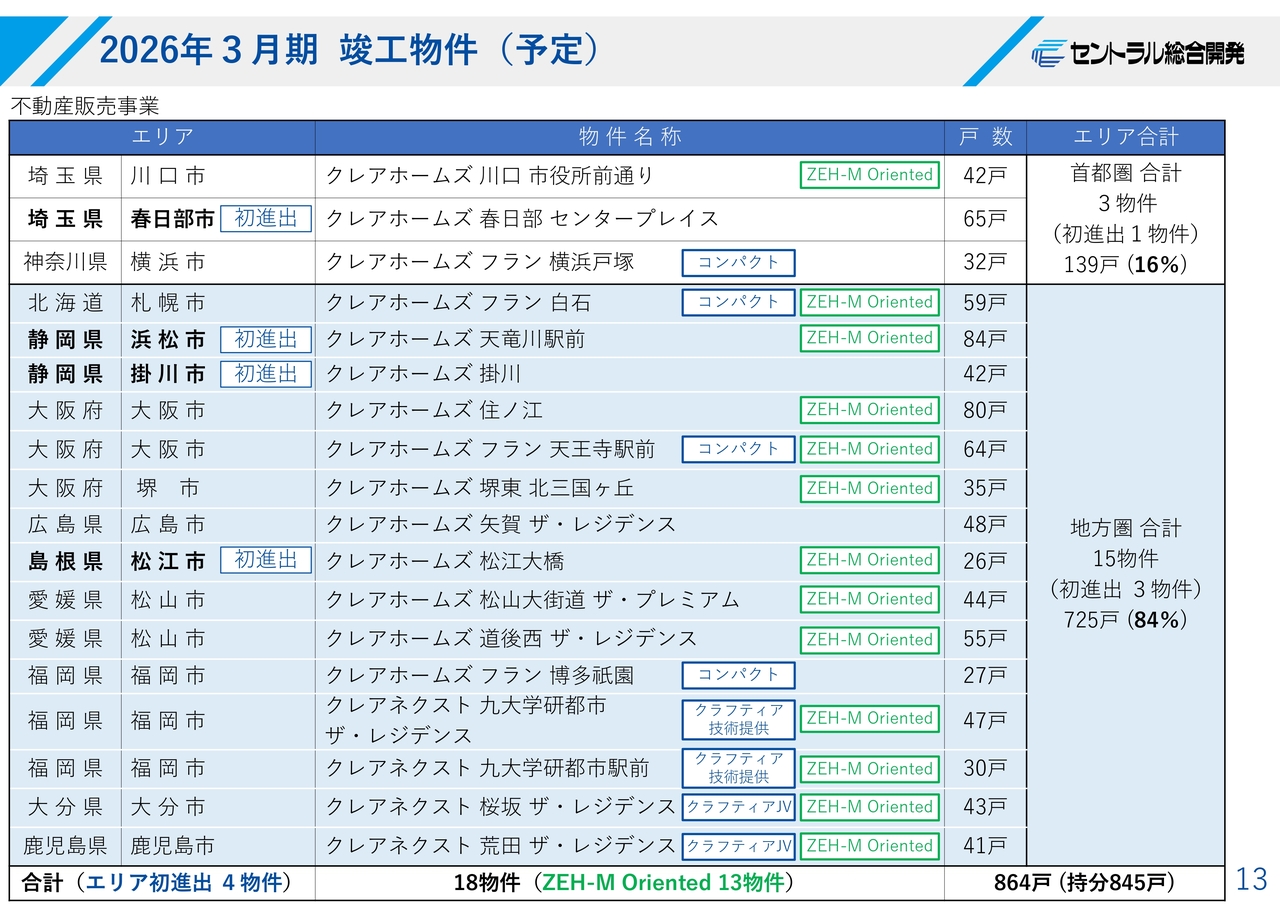Image resolution: width=1280 pixels, height=905 pixels.
Task: Click the 初進出 badge next to 春日部市
Action: coord(265,219)
